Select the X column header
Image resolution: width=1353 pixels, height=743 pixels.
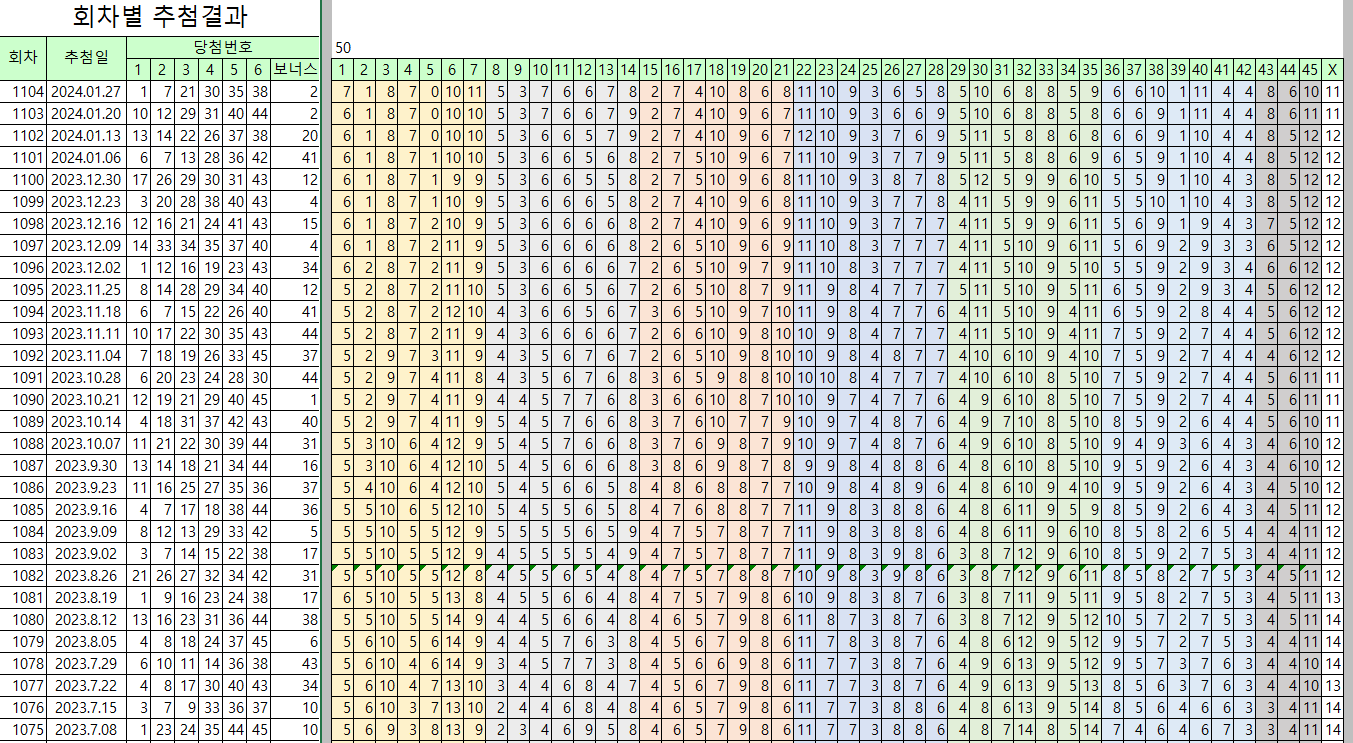(x=1332, y=69)
